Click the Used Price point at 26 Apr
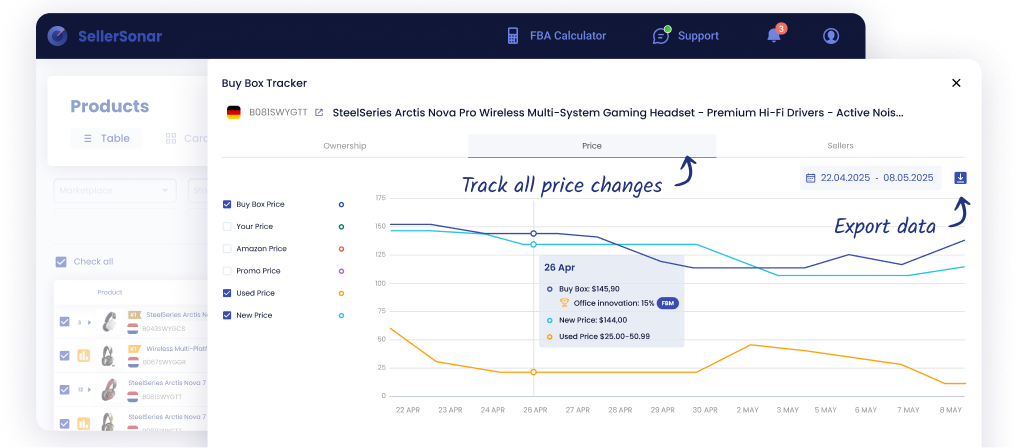 coord(533,372)
